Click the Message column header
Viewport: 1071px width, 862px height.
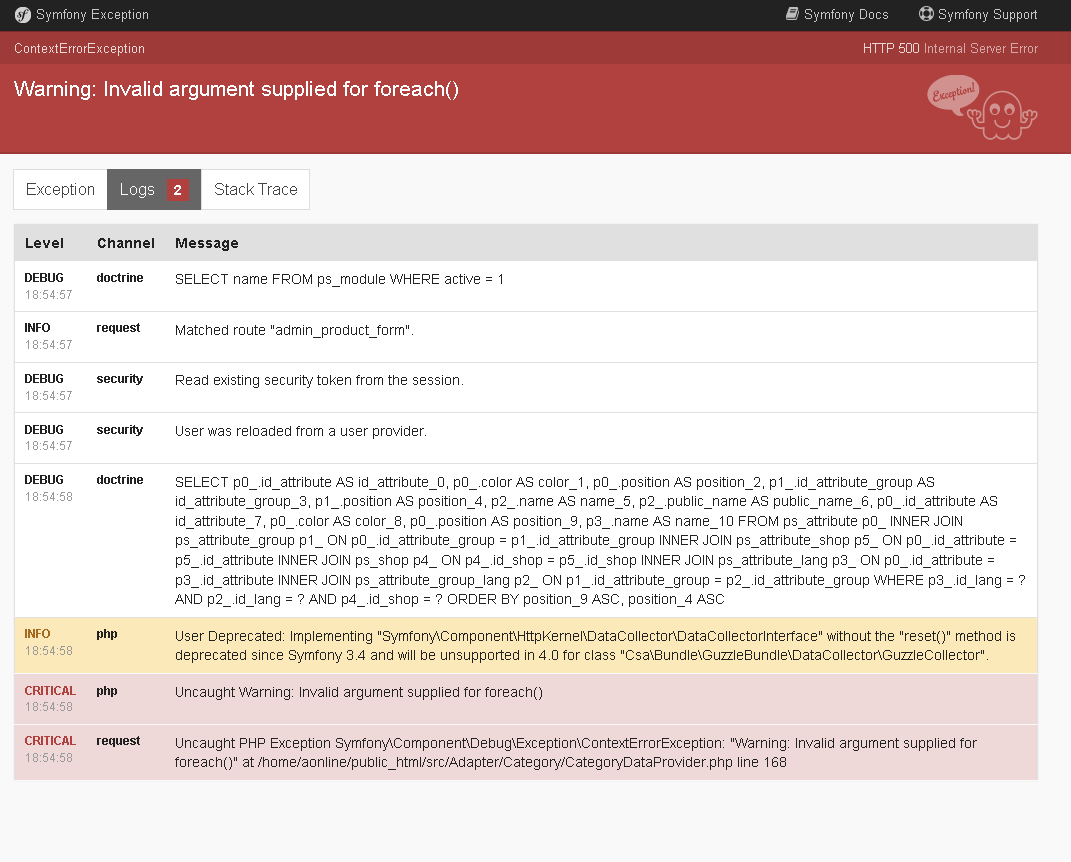click(207, 243)
